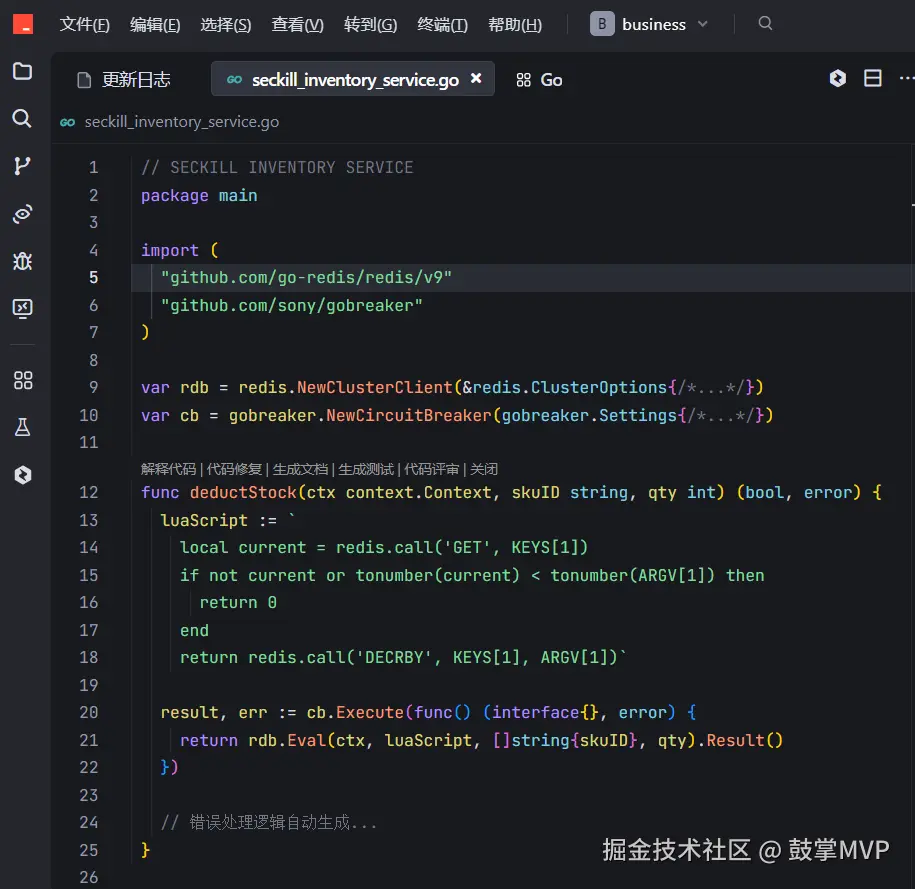Click the 'return 0' Lua line
Screen dimensions: 915x889
click(x=238, y=602)
